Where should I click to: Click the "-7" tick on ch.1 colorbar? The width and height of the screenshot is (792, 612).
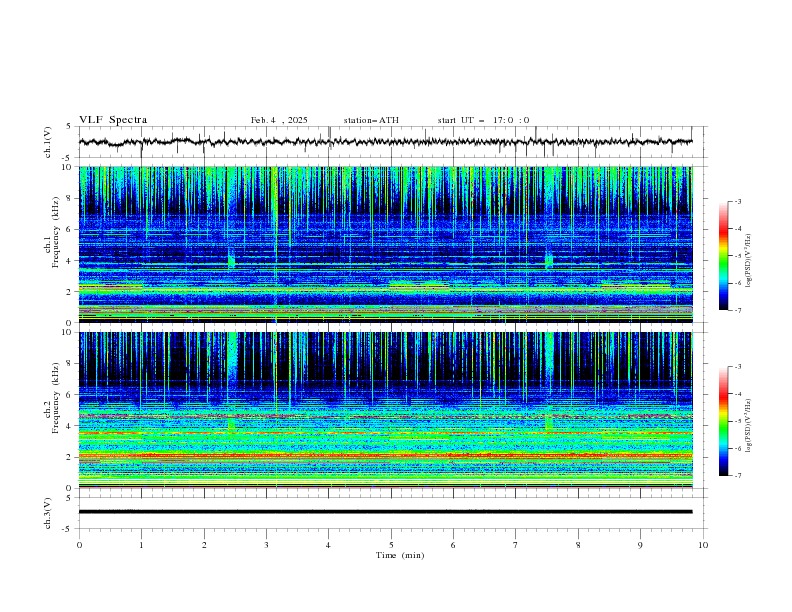(x=737, y=310)
